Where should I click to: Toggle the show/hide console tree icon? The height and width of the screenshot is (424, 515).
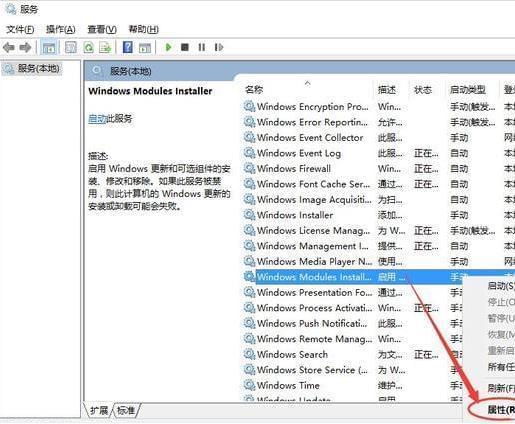[x=49, y=47]
